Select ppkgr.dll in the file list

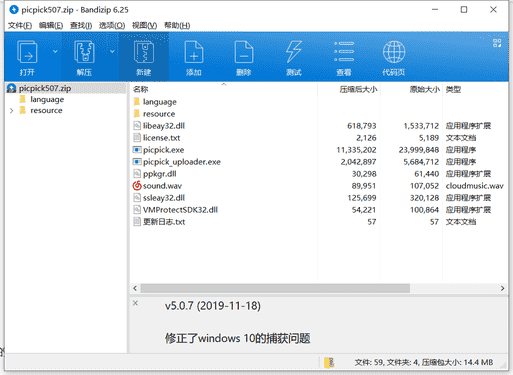[x=159, y=174]
